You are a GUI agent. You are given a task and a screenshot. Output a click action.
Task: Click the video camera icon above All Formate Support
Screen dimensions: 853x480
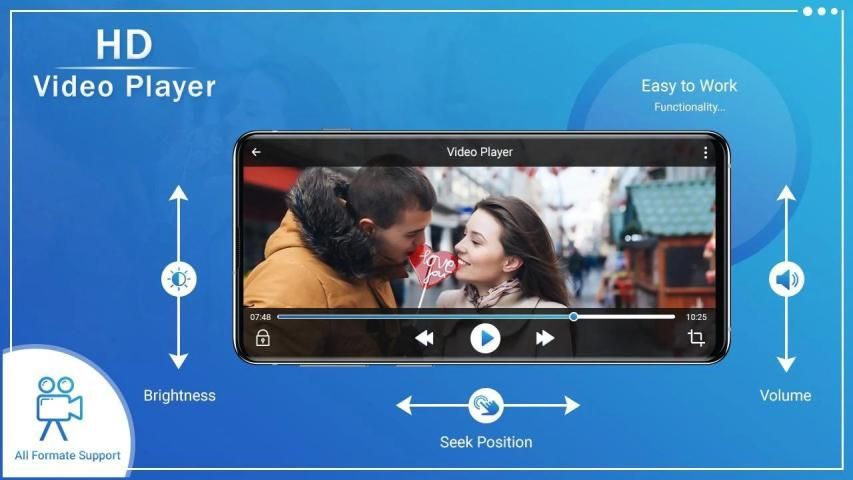coord(59,406)
